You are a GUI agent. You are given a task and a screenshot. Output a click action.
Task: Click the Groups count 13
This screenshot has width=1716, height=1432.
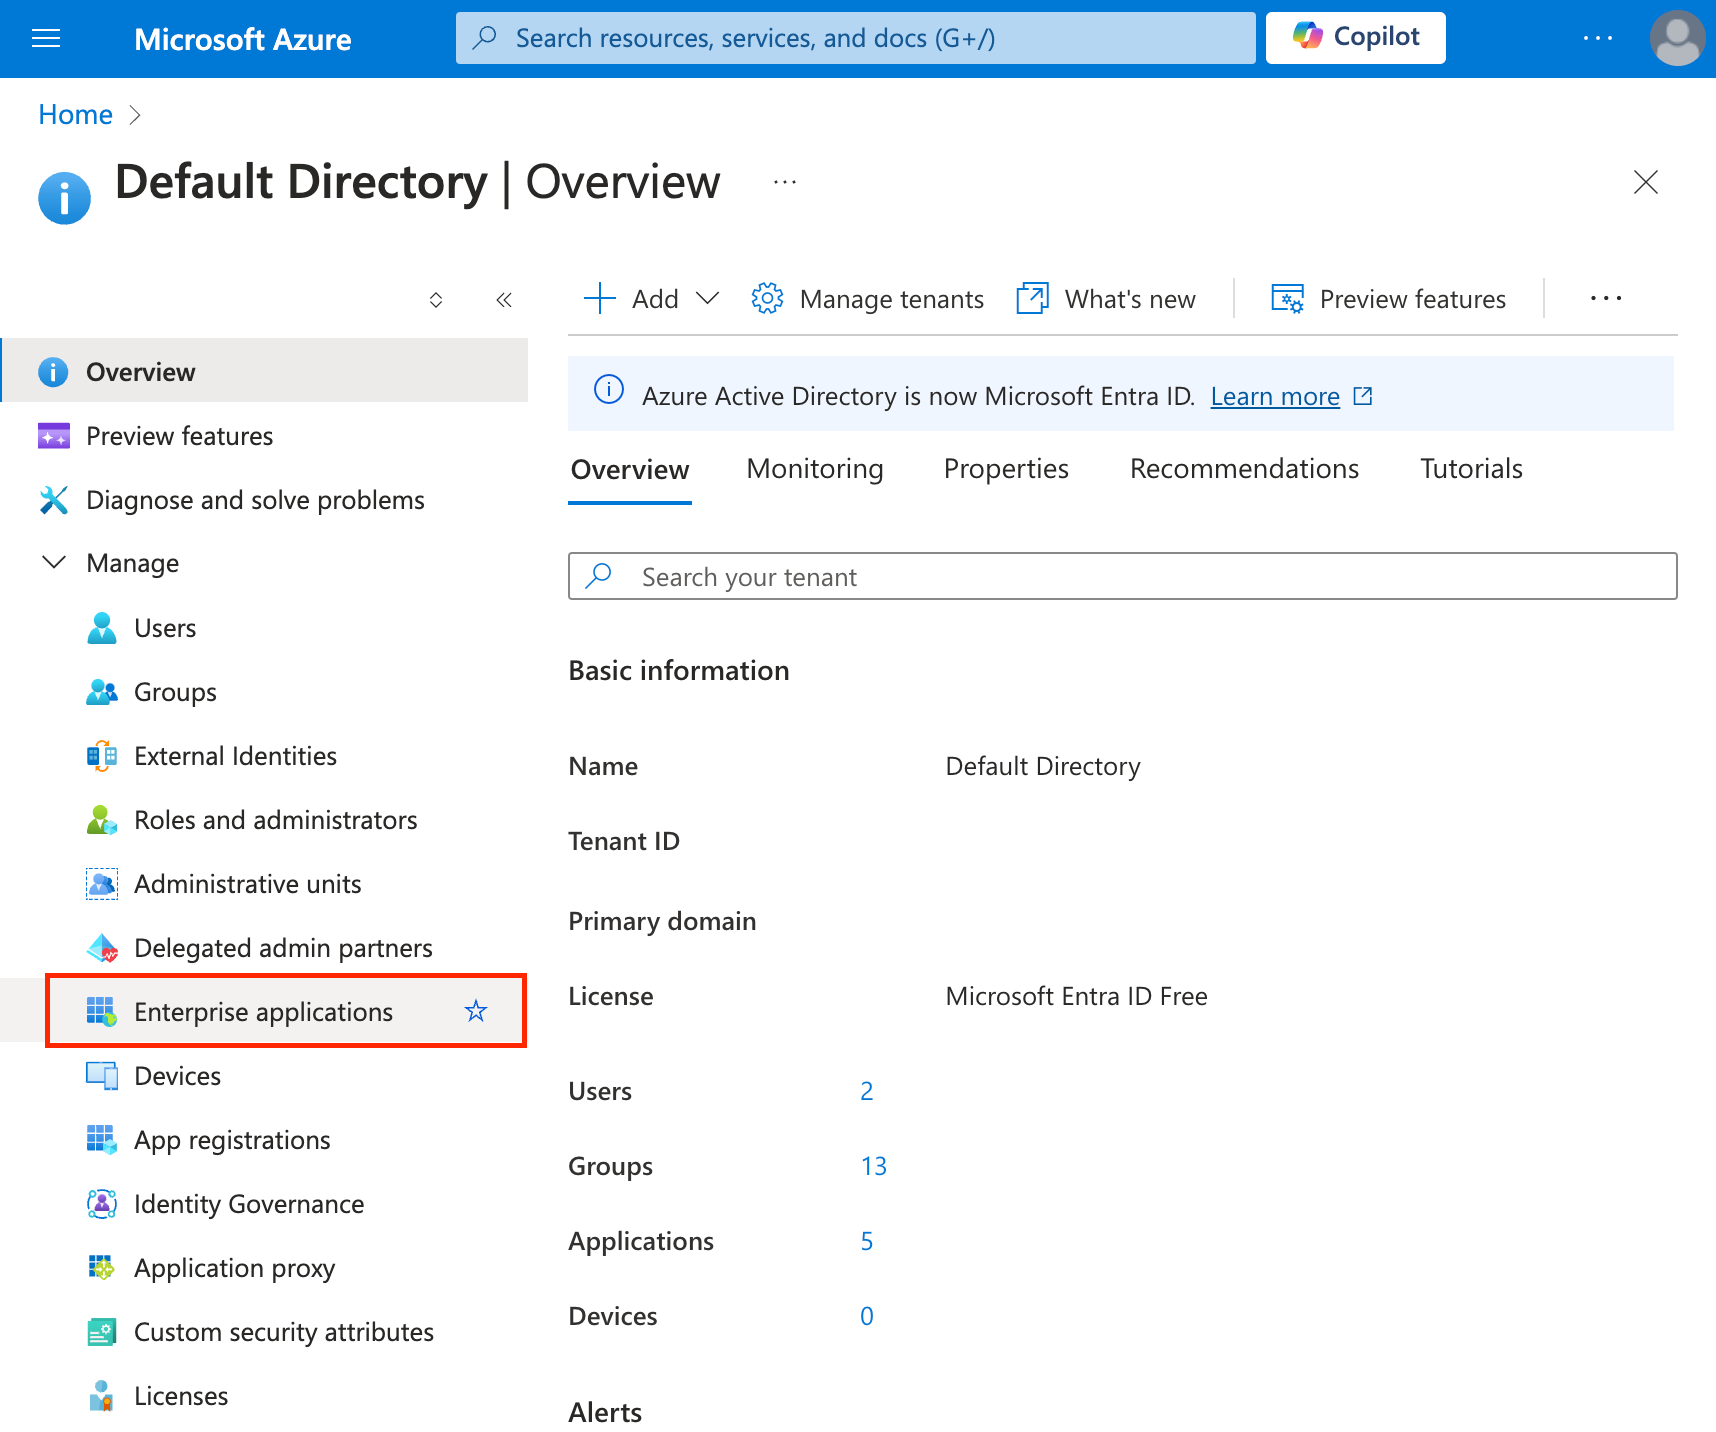pos(874,1166)
